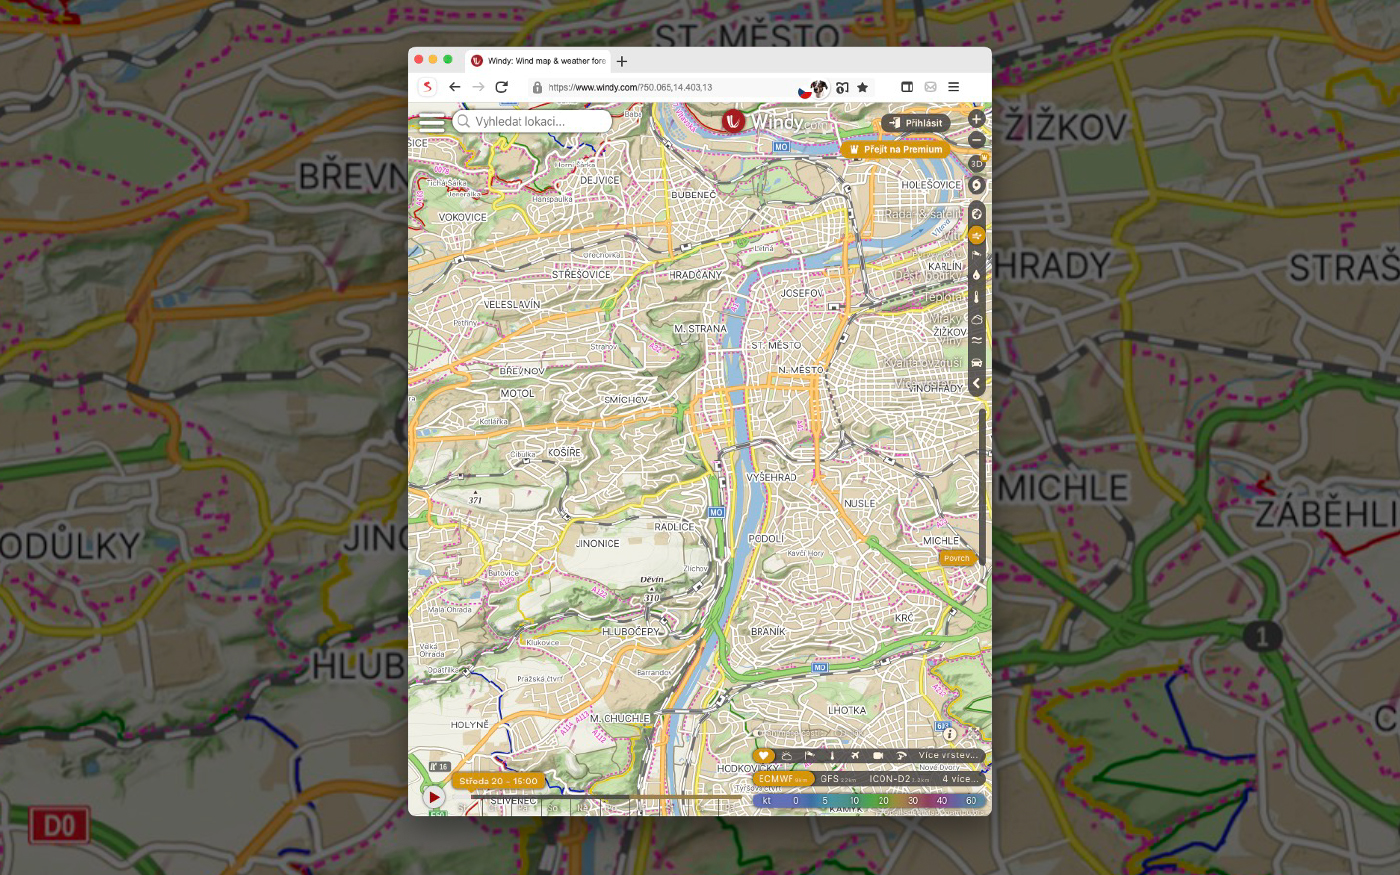Click the Vyhledat lokaci search field
The image size is (1400, 875).
532,121
